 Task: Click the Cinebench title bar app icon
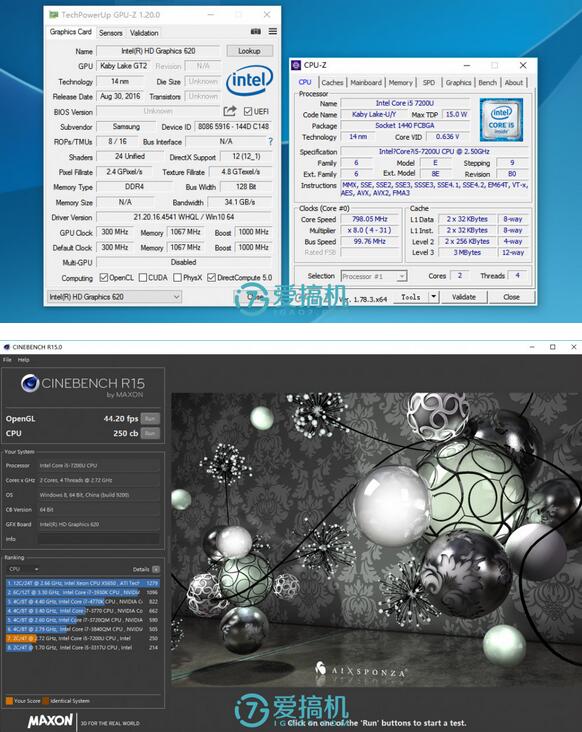[7, 347]
